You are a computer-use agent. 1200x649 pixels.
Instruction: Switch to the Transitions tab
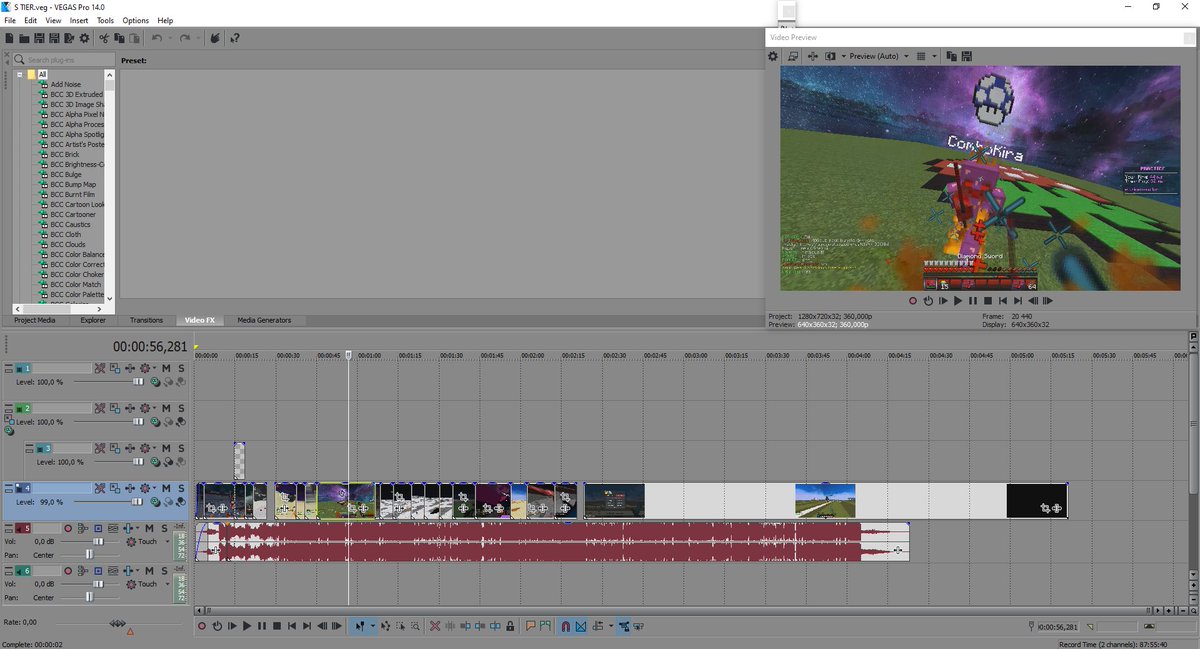click(146, 320)
